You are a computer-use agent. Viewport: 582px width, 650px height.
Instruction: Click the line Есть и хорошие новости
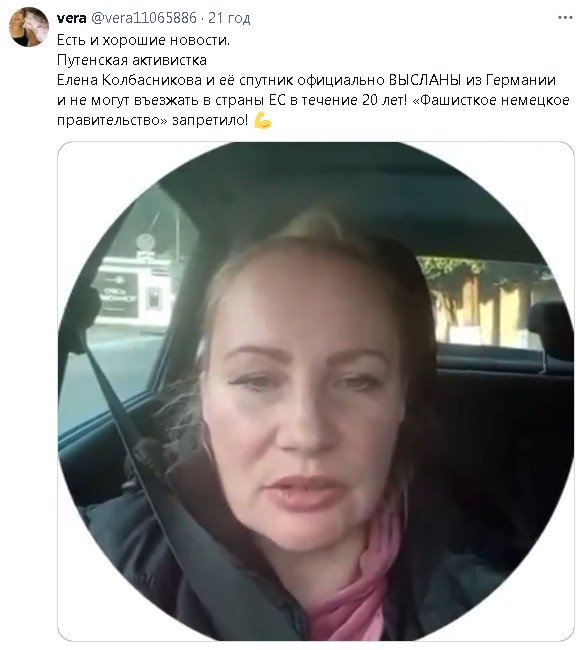(143, 40)
